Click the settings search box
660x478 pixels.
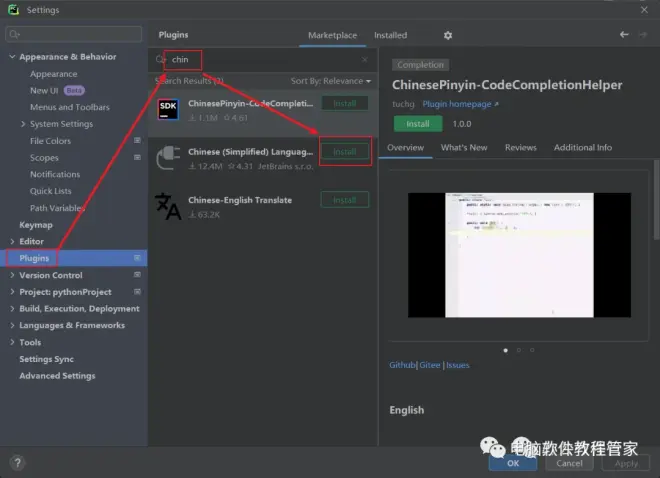74,34
